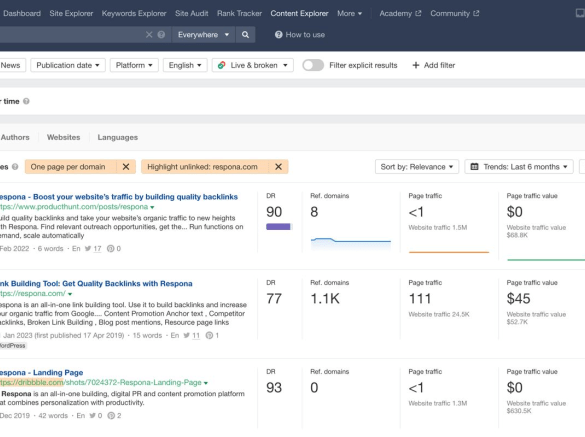The width and height of the screenshot is (585, 437).
Task: Click the How to use question icon
Action: pyautogui.click(x=278, y=35)
